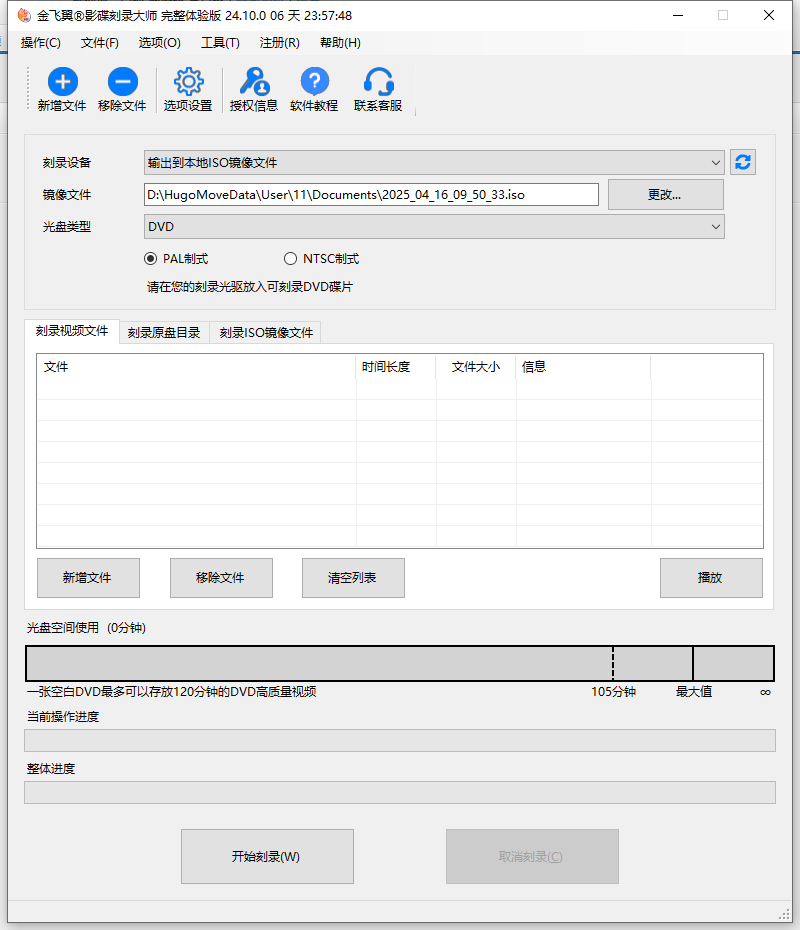Open the 操作(C) menu
The image size is (800, 930).
(40, 43)
